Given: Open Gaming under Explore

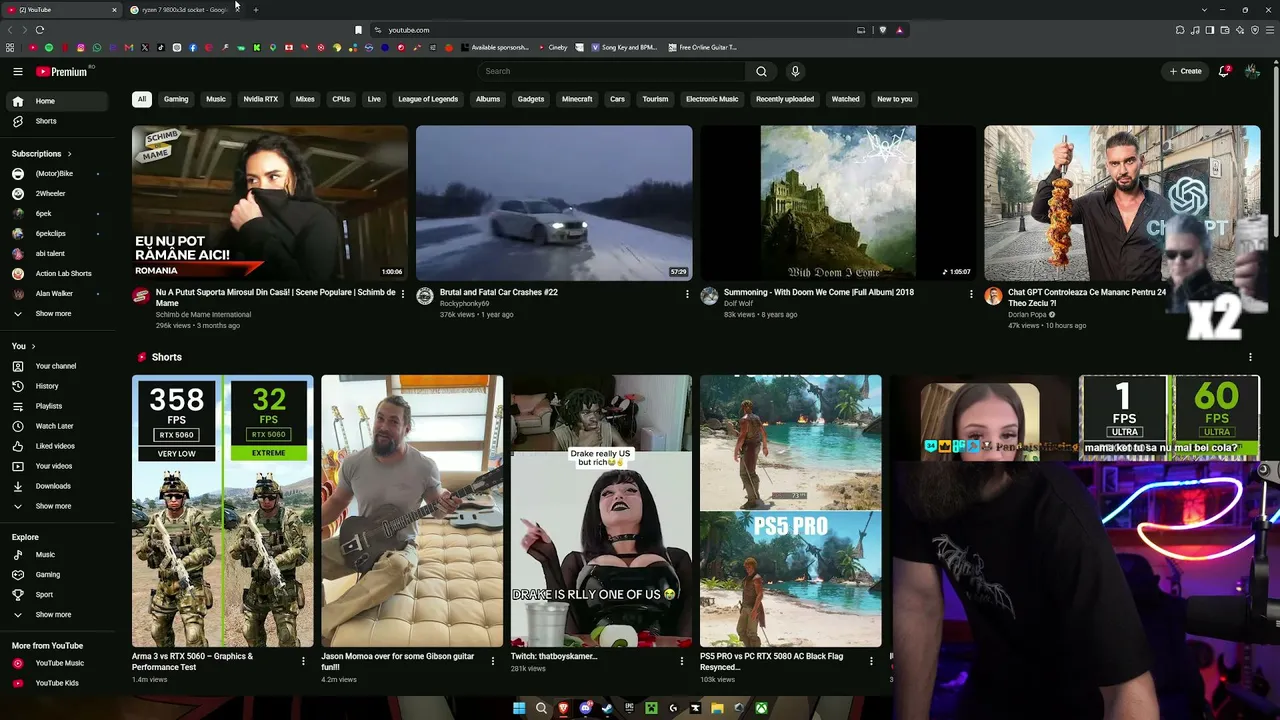Looking at the screenshot, I should click(55, 575).
